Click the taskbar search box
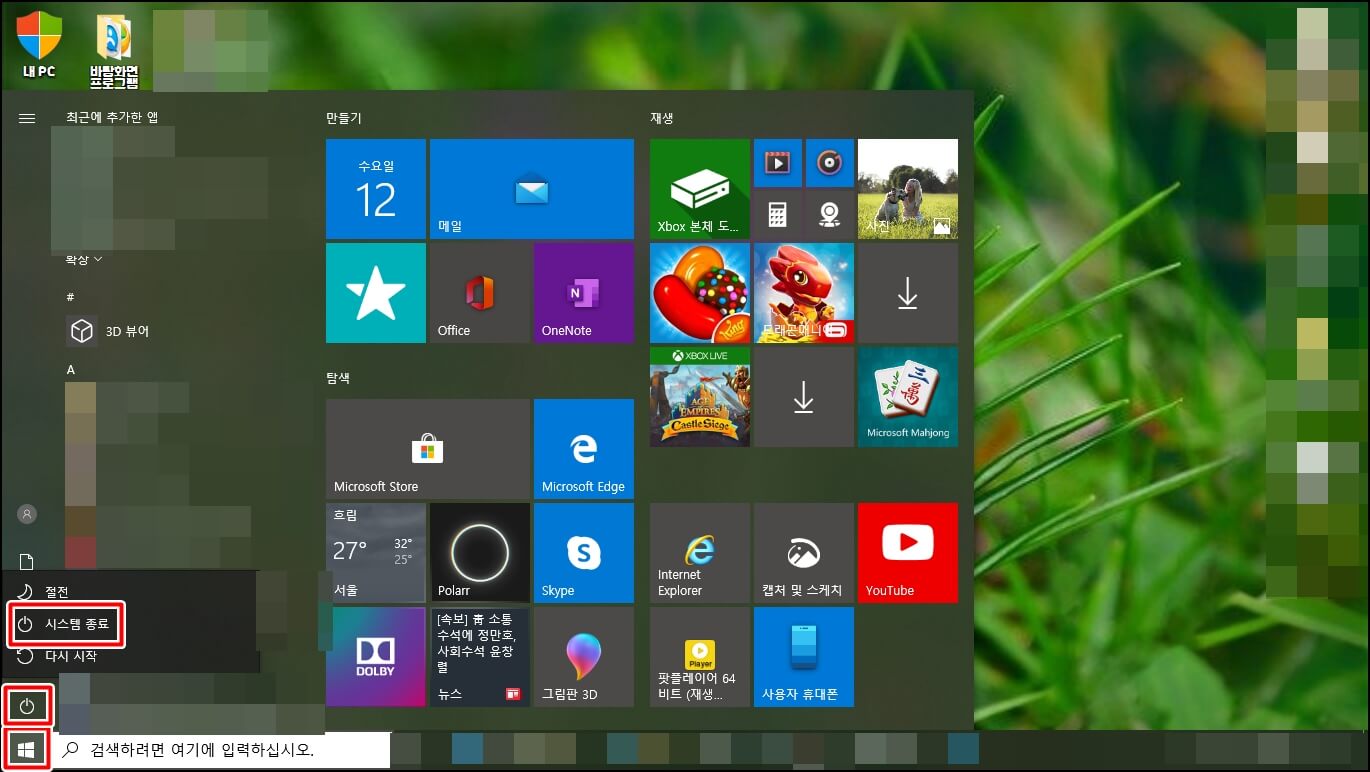The width and height of the screenshot is (1370, 772). [x=221, y=749]
